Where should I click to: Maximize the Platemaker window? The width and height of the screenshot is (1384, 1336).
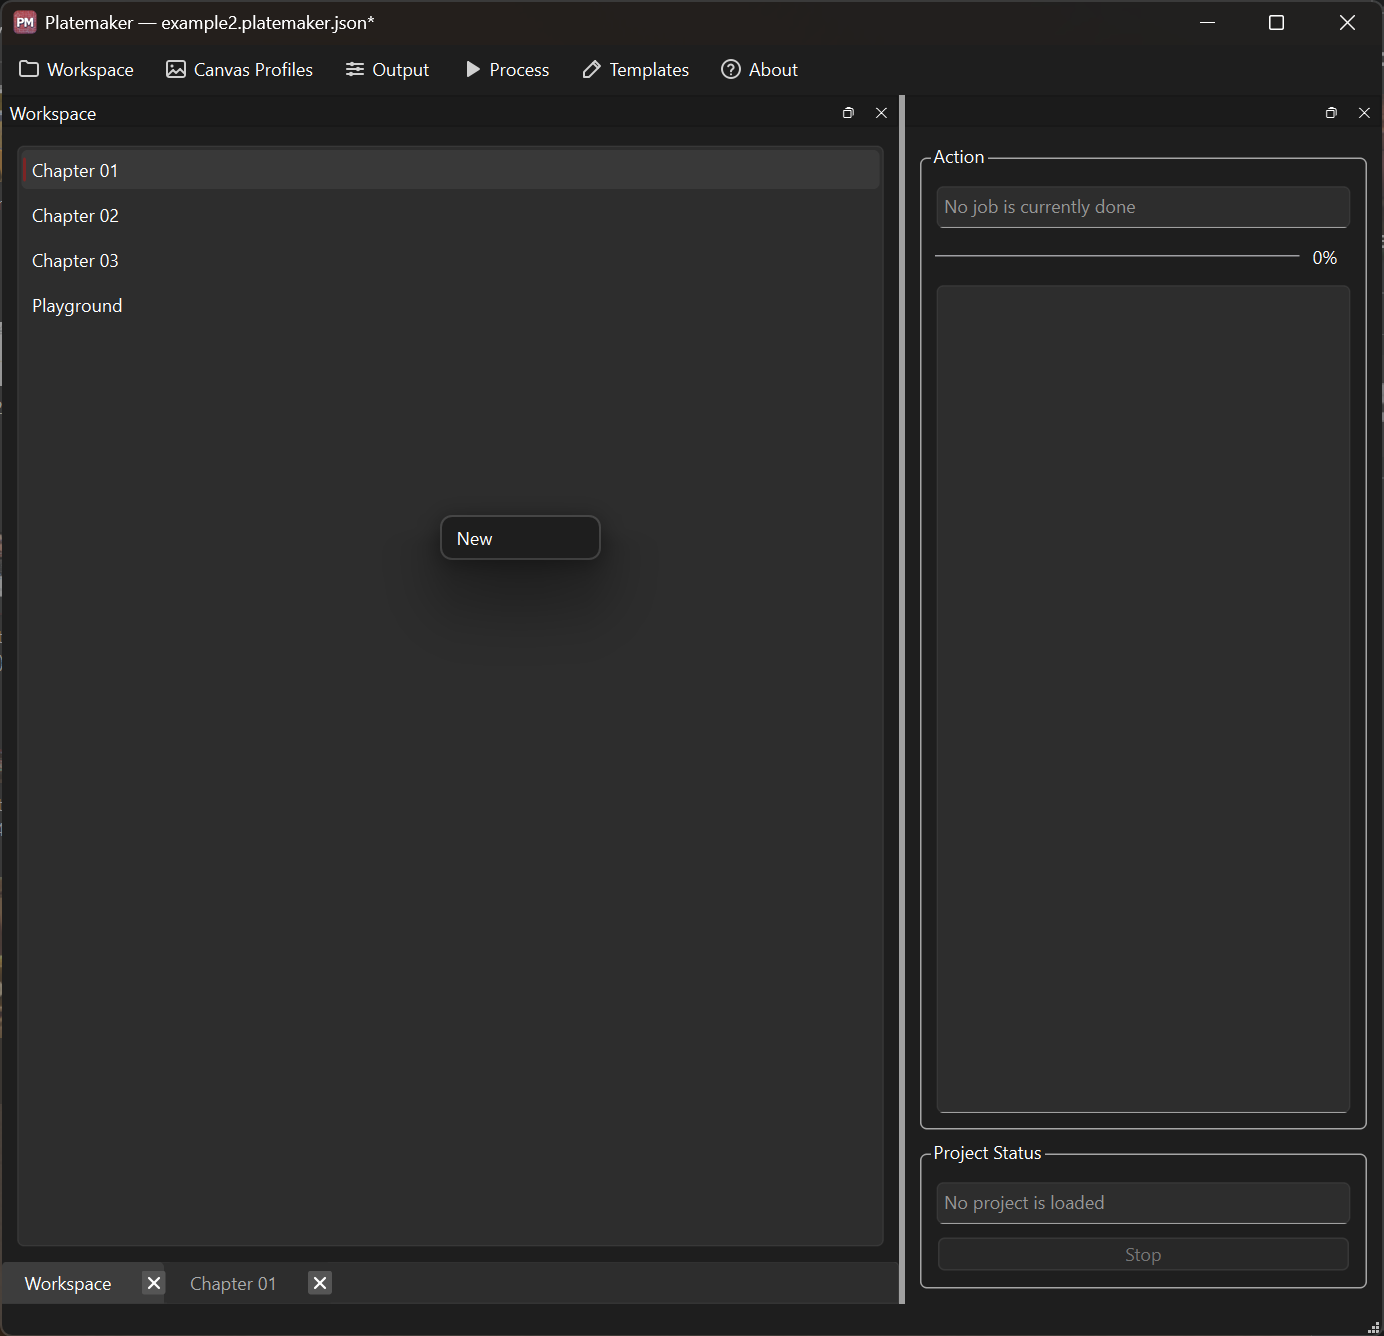pos(1276,22)
